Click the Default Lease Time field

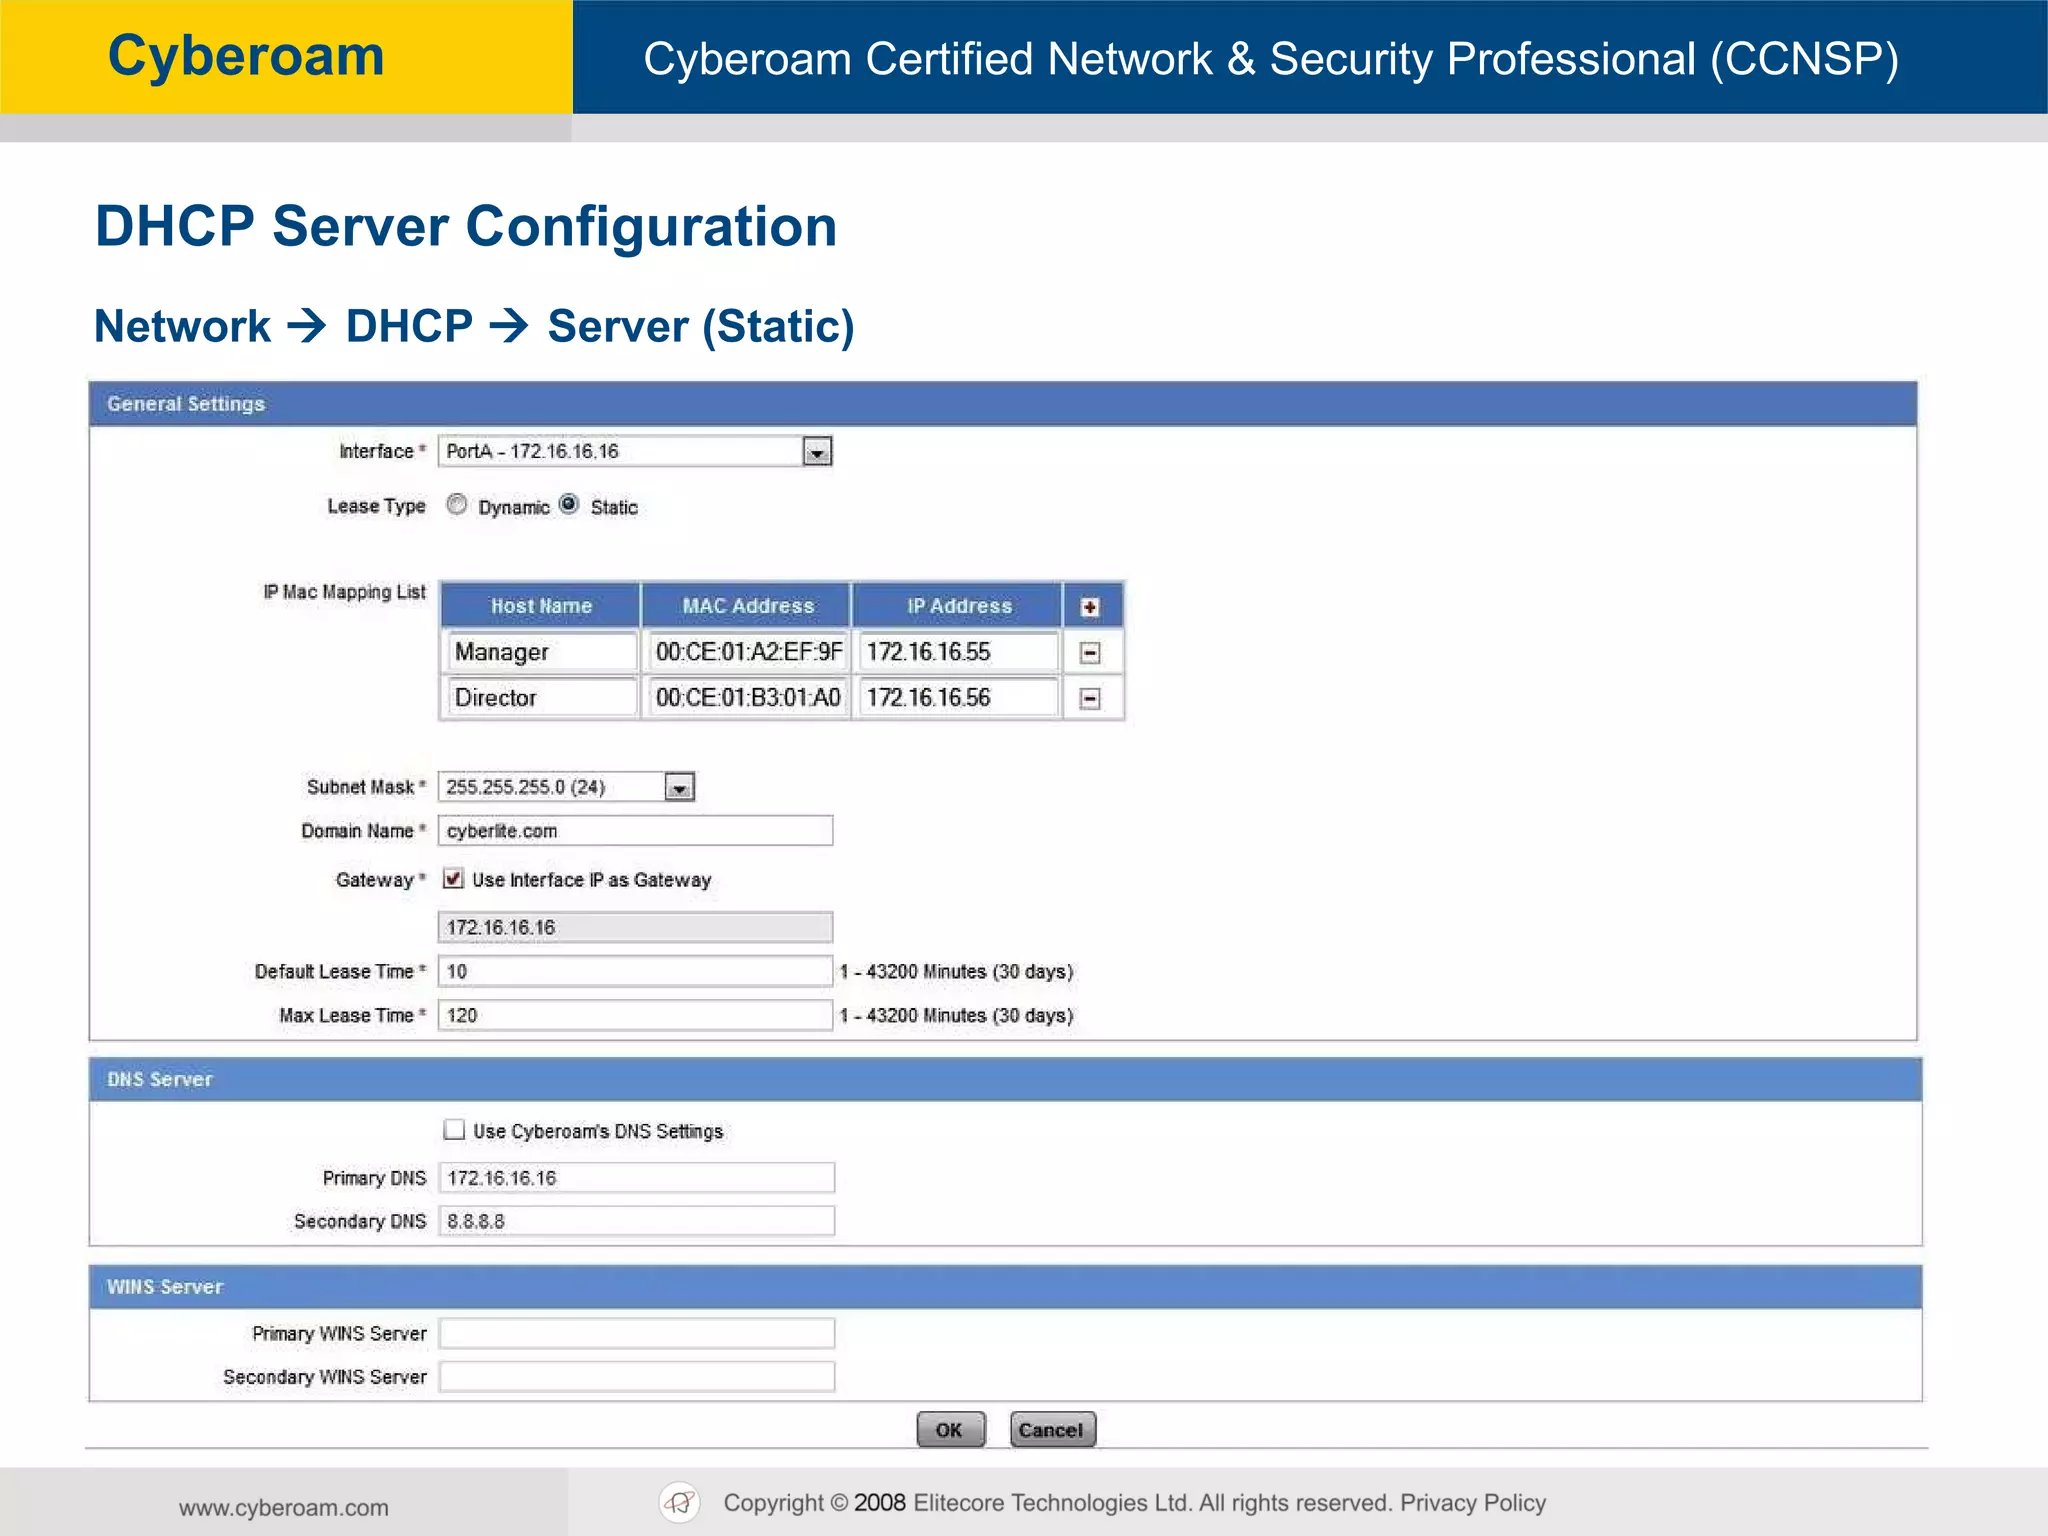click(x=636, y=971)
